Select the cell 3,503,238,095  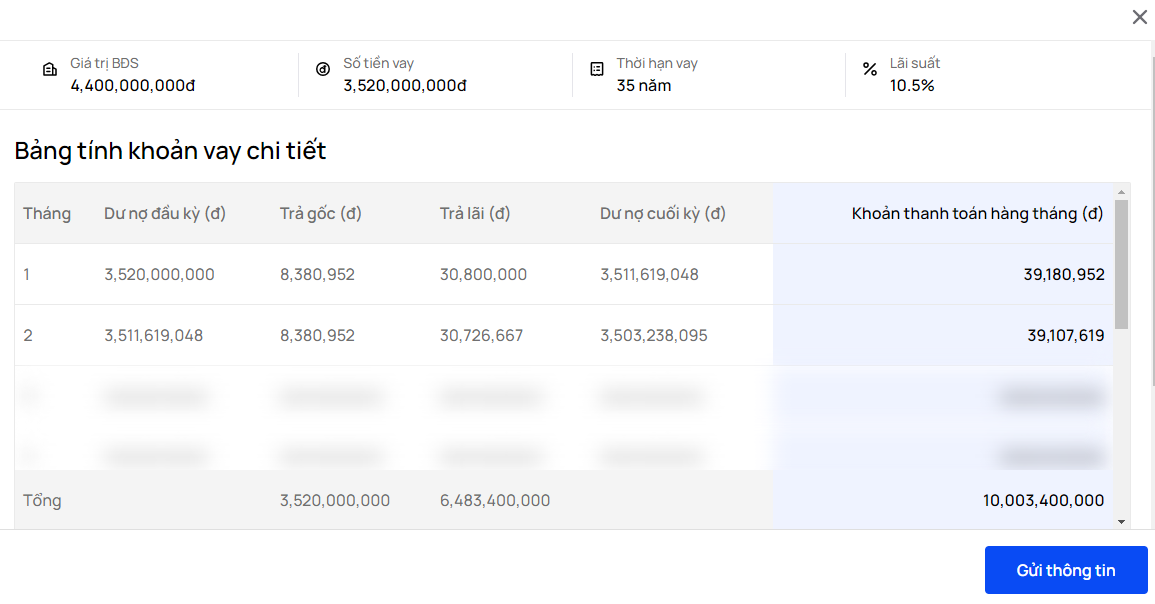653,336
